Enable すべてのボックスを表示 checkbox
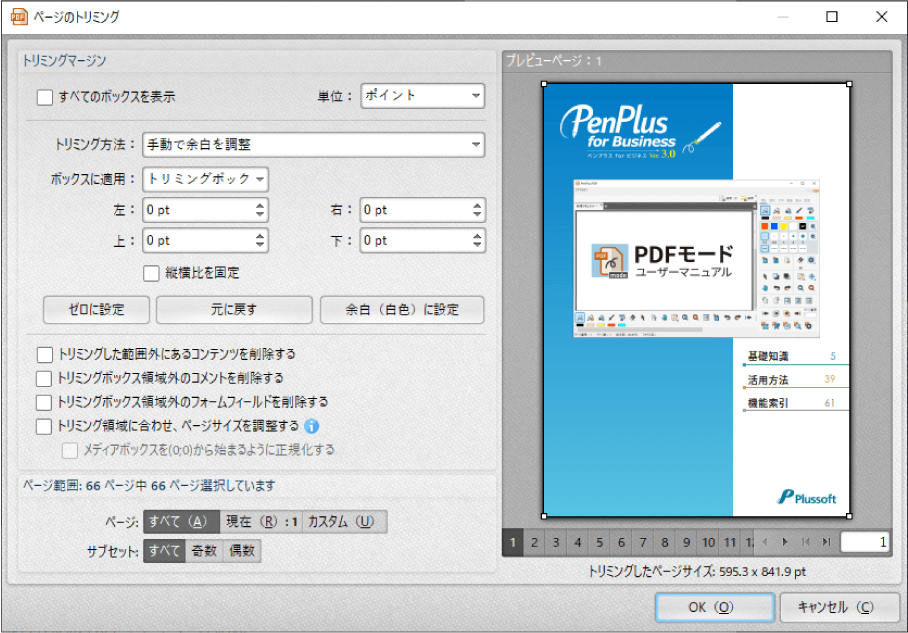The image size is (908, 633). pyautogui.click(x=45, y=97)
